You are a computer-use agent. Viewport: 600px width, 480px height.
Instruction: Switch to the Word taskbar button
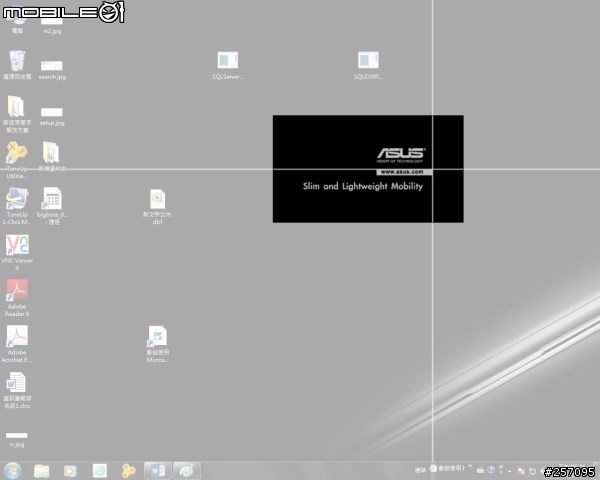pos(157,471)
